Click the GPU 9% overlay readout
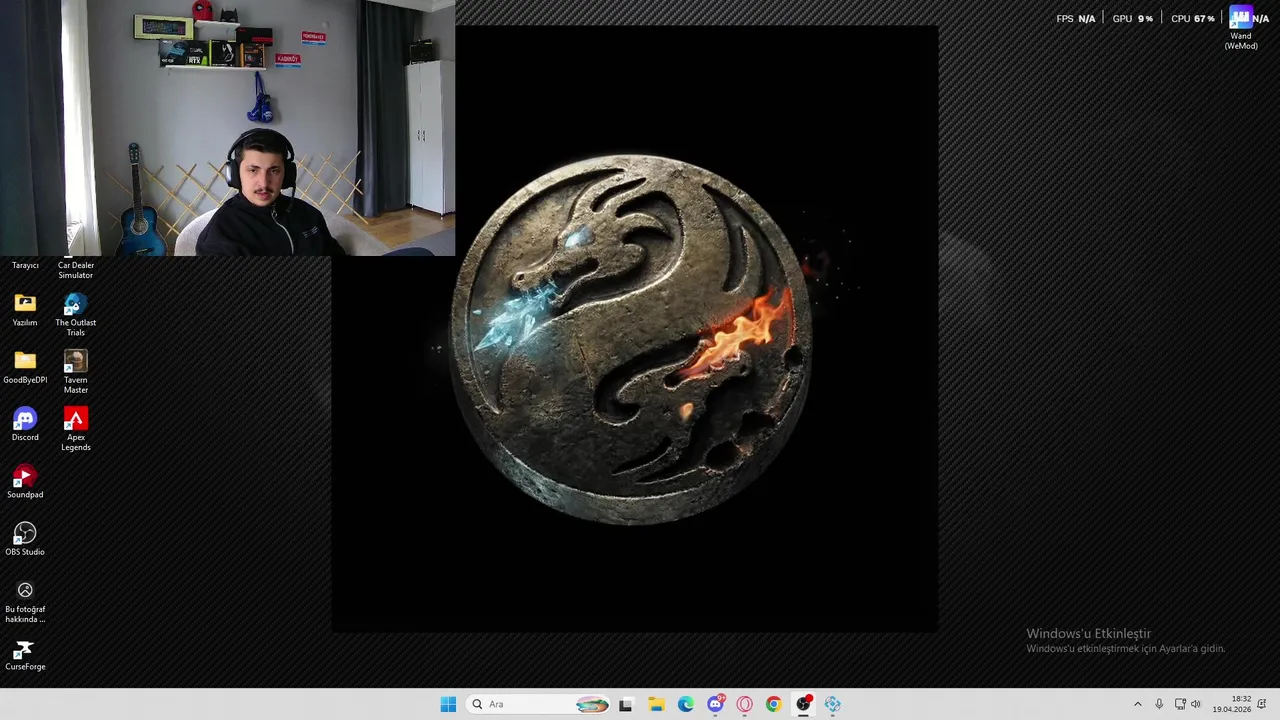The width and height of the screenshot is (1280, 720). [x=1133, y=18]
